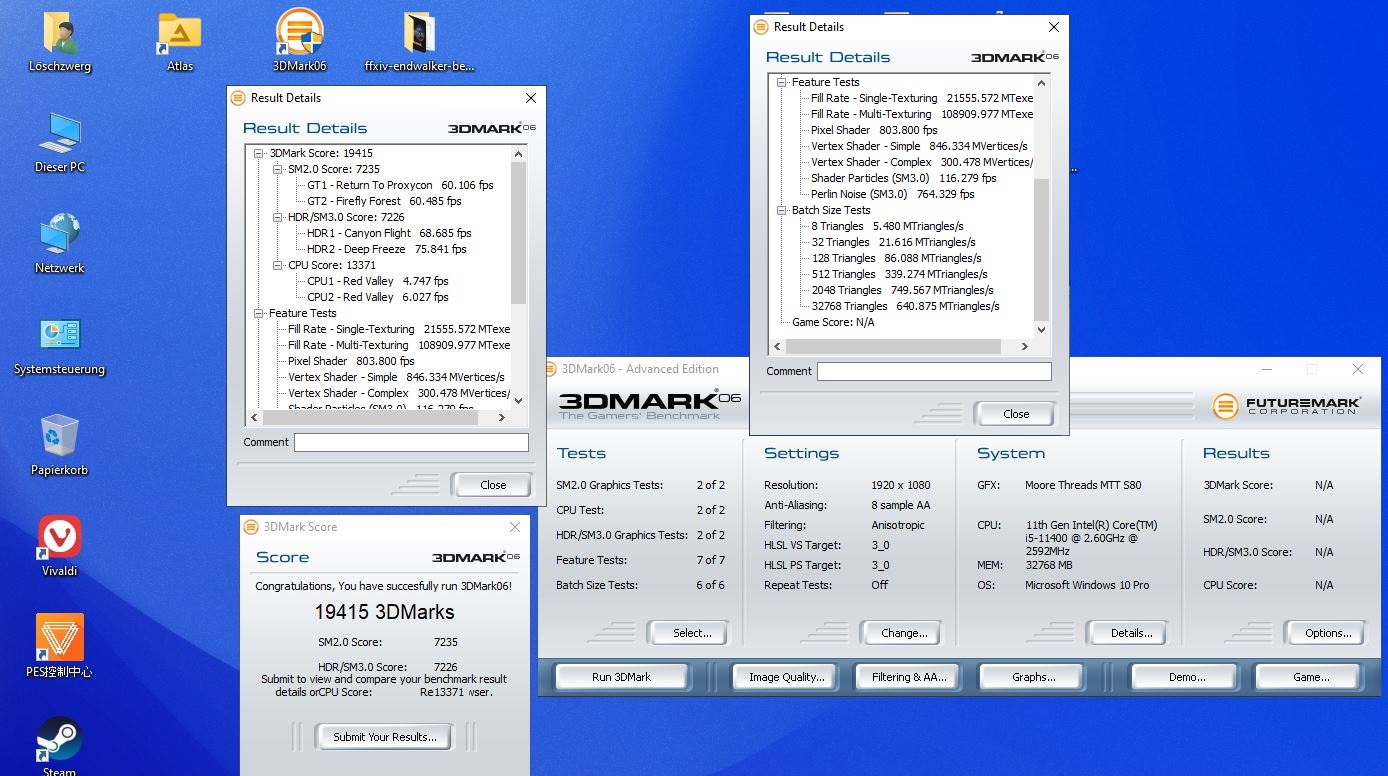Select the Perlin Noise (SM3.0) row
Image resolution: width=1388 pixels, height=776 pixels.
tap(892, 194)
